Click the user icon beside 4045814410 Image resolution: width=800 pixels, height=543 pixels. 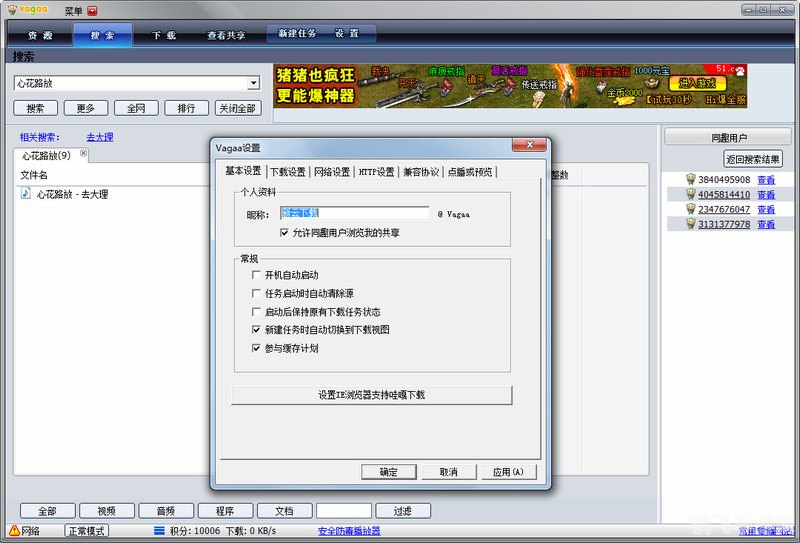691,194
